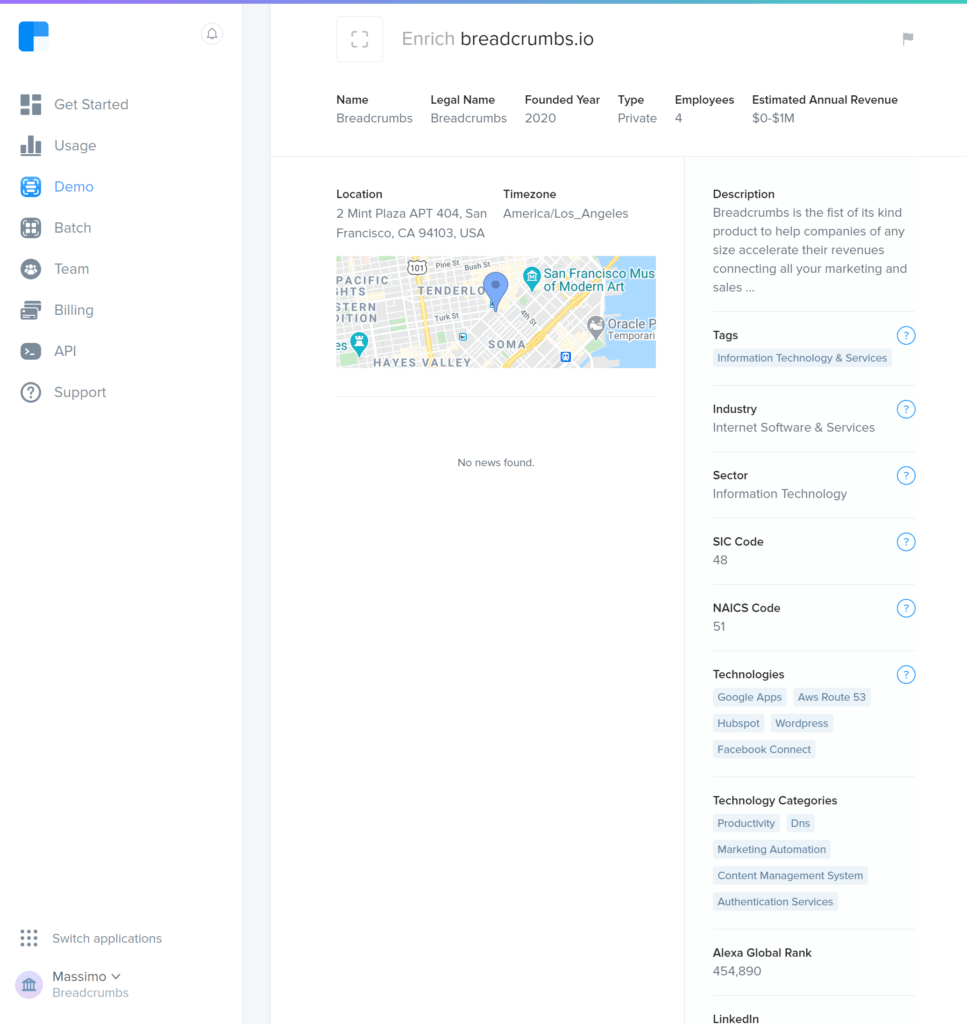Open help icon for Industry
The width and height of the screenshot is (967, 1024).
pos(906,409)
